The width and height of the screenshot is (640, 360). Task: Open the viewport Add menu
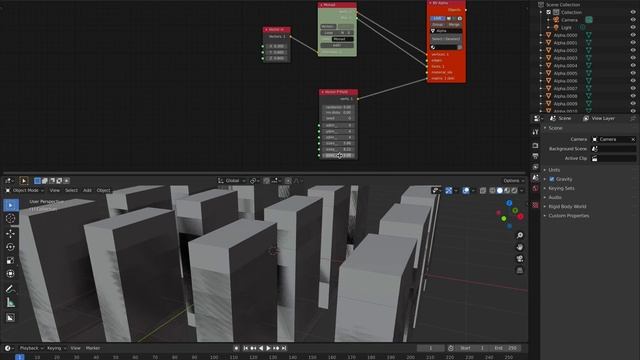click(x=87, y=190)
